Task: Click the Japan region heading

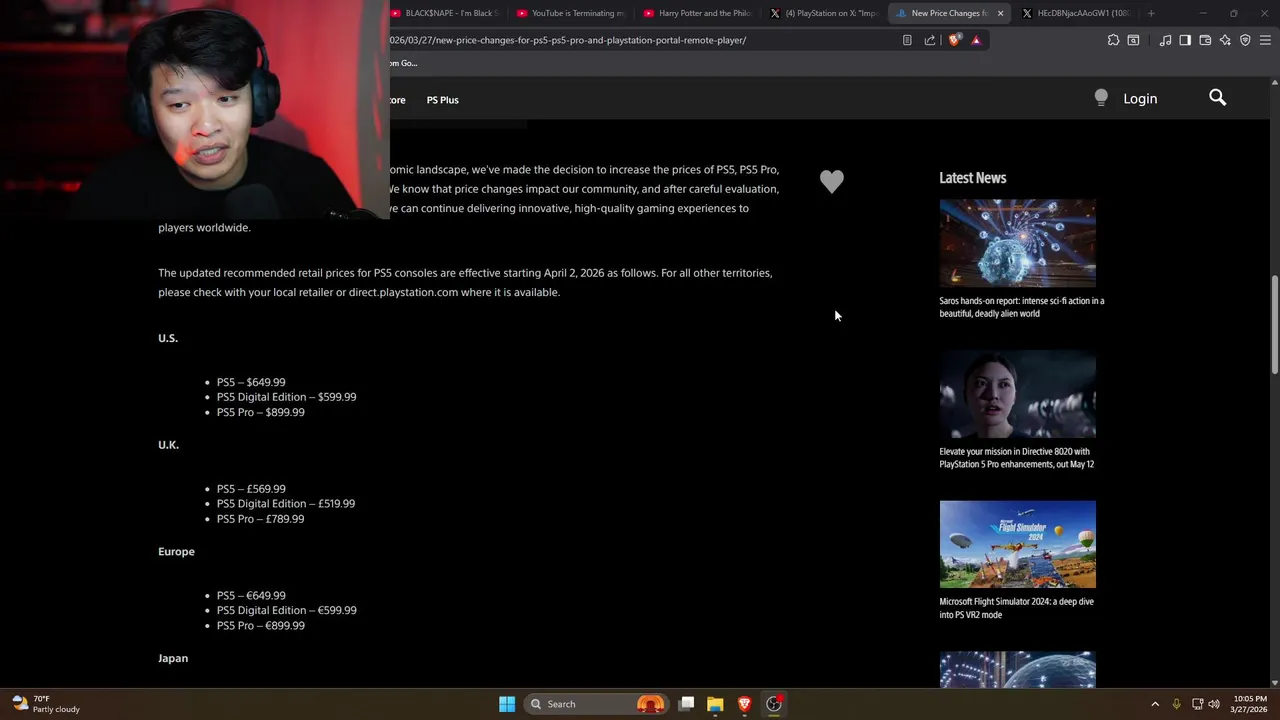Action: tap(173, 658)
